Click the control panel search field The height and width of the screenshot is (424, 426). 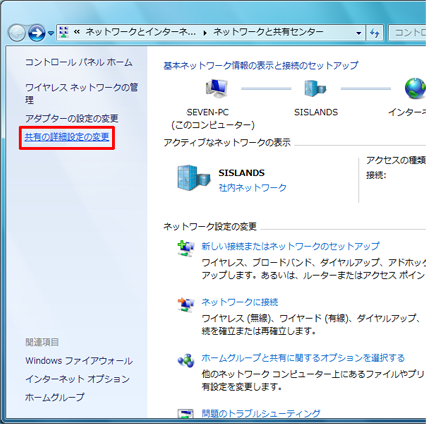point(407,33)
